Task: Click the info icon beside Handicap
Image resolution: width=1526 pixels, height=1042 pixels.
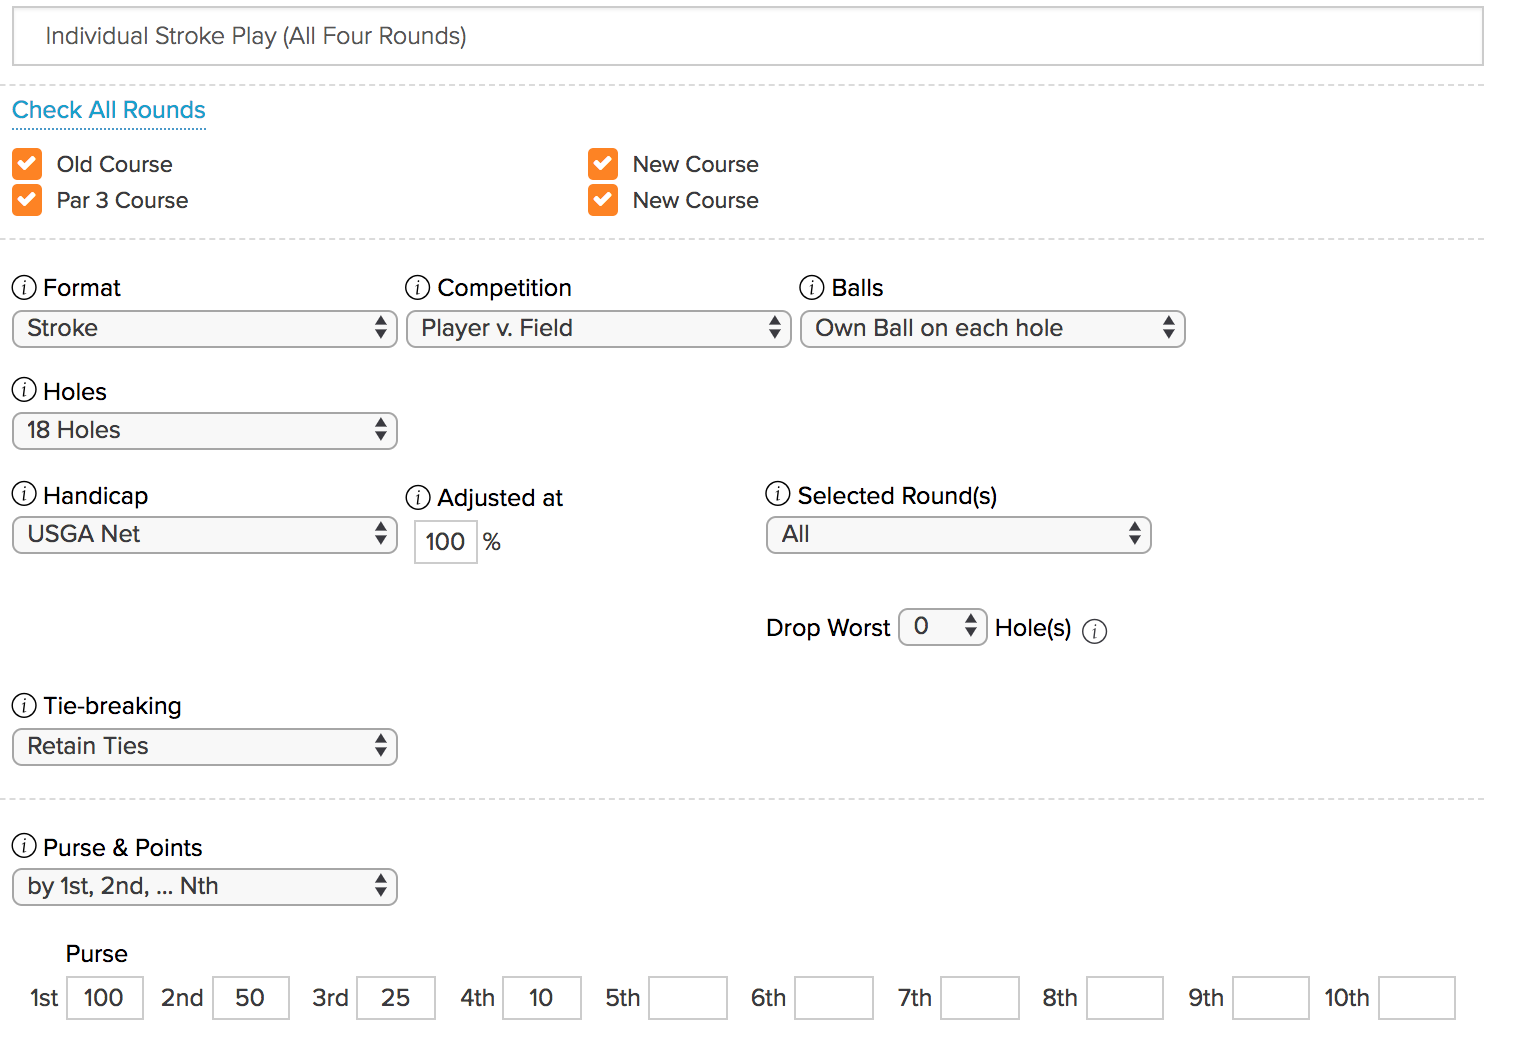Action: point(24,494)
